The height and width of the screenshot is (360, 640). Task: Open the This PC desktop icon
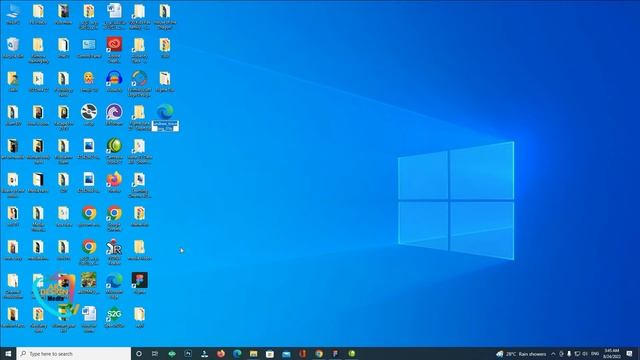pyautogui.click(x=13, y=14)
